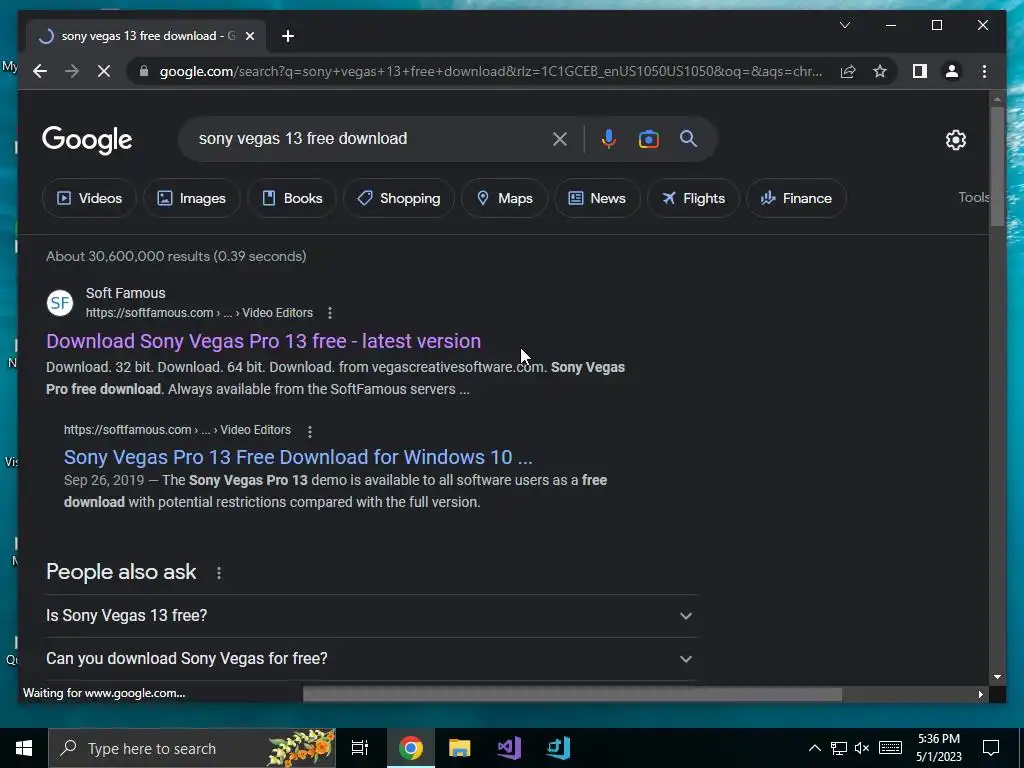This screenshot has width=1024, height=768.
Task: Open the Chrome profile avatar
Action: coord(952,71)
